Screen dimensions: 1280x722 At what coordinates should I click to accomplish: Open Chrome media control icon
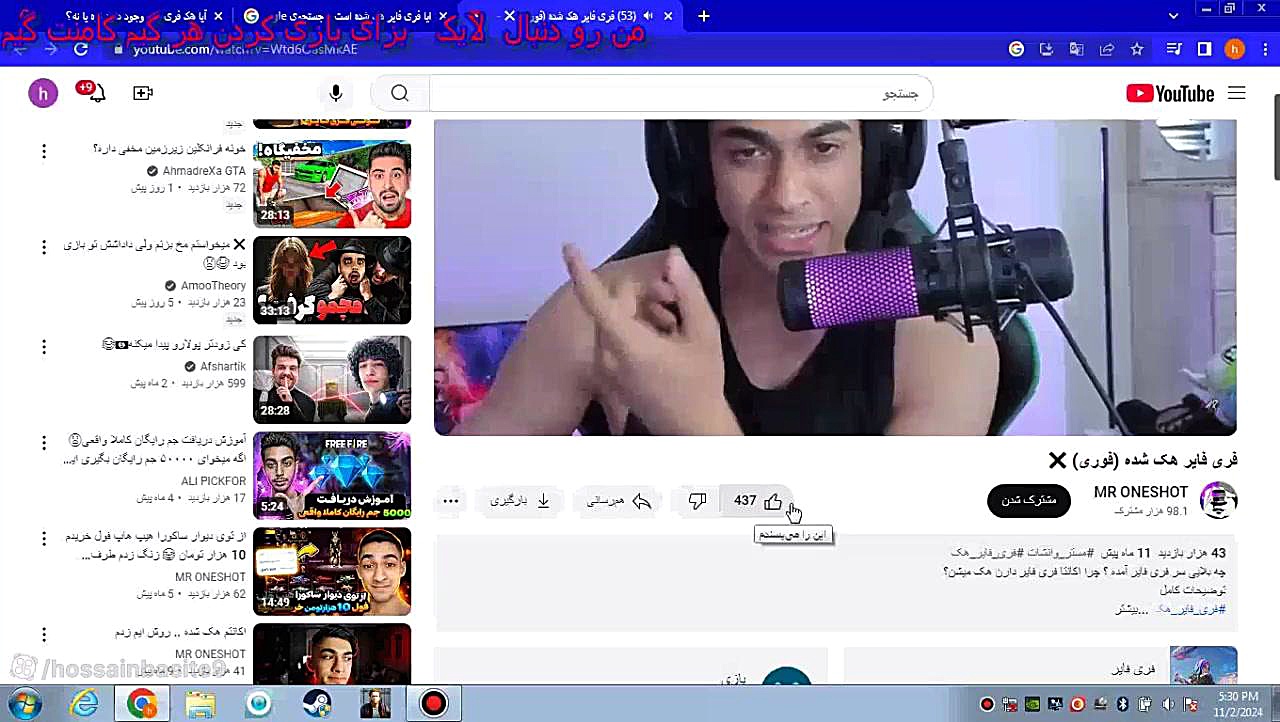coord(1174,49)
